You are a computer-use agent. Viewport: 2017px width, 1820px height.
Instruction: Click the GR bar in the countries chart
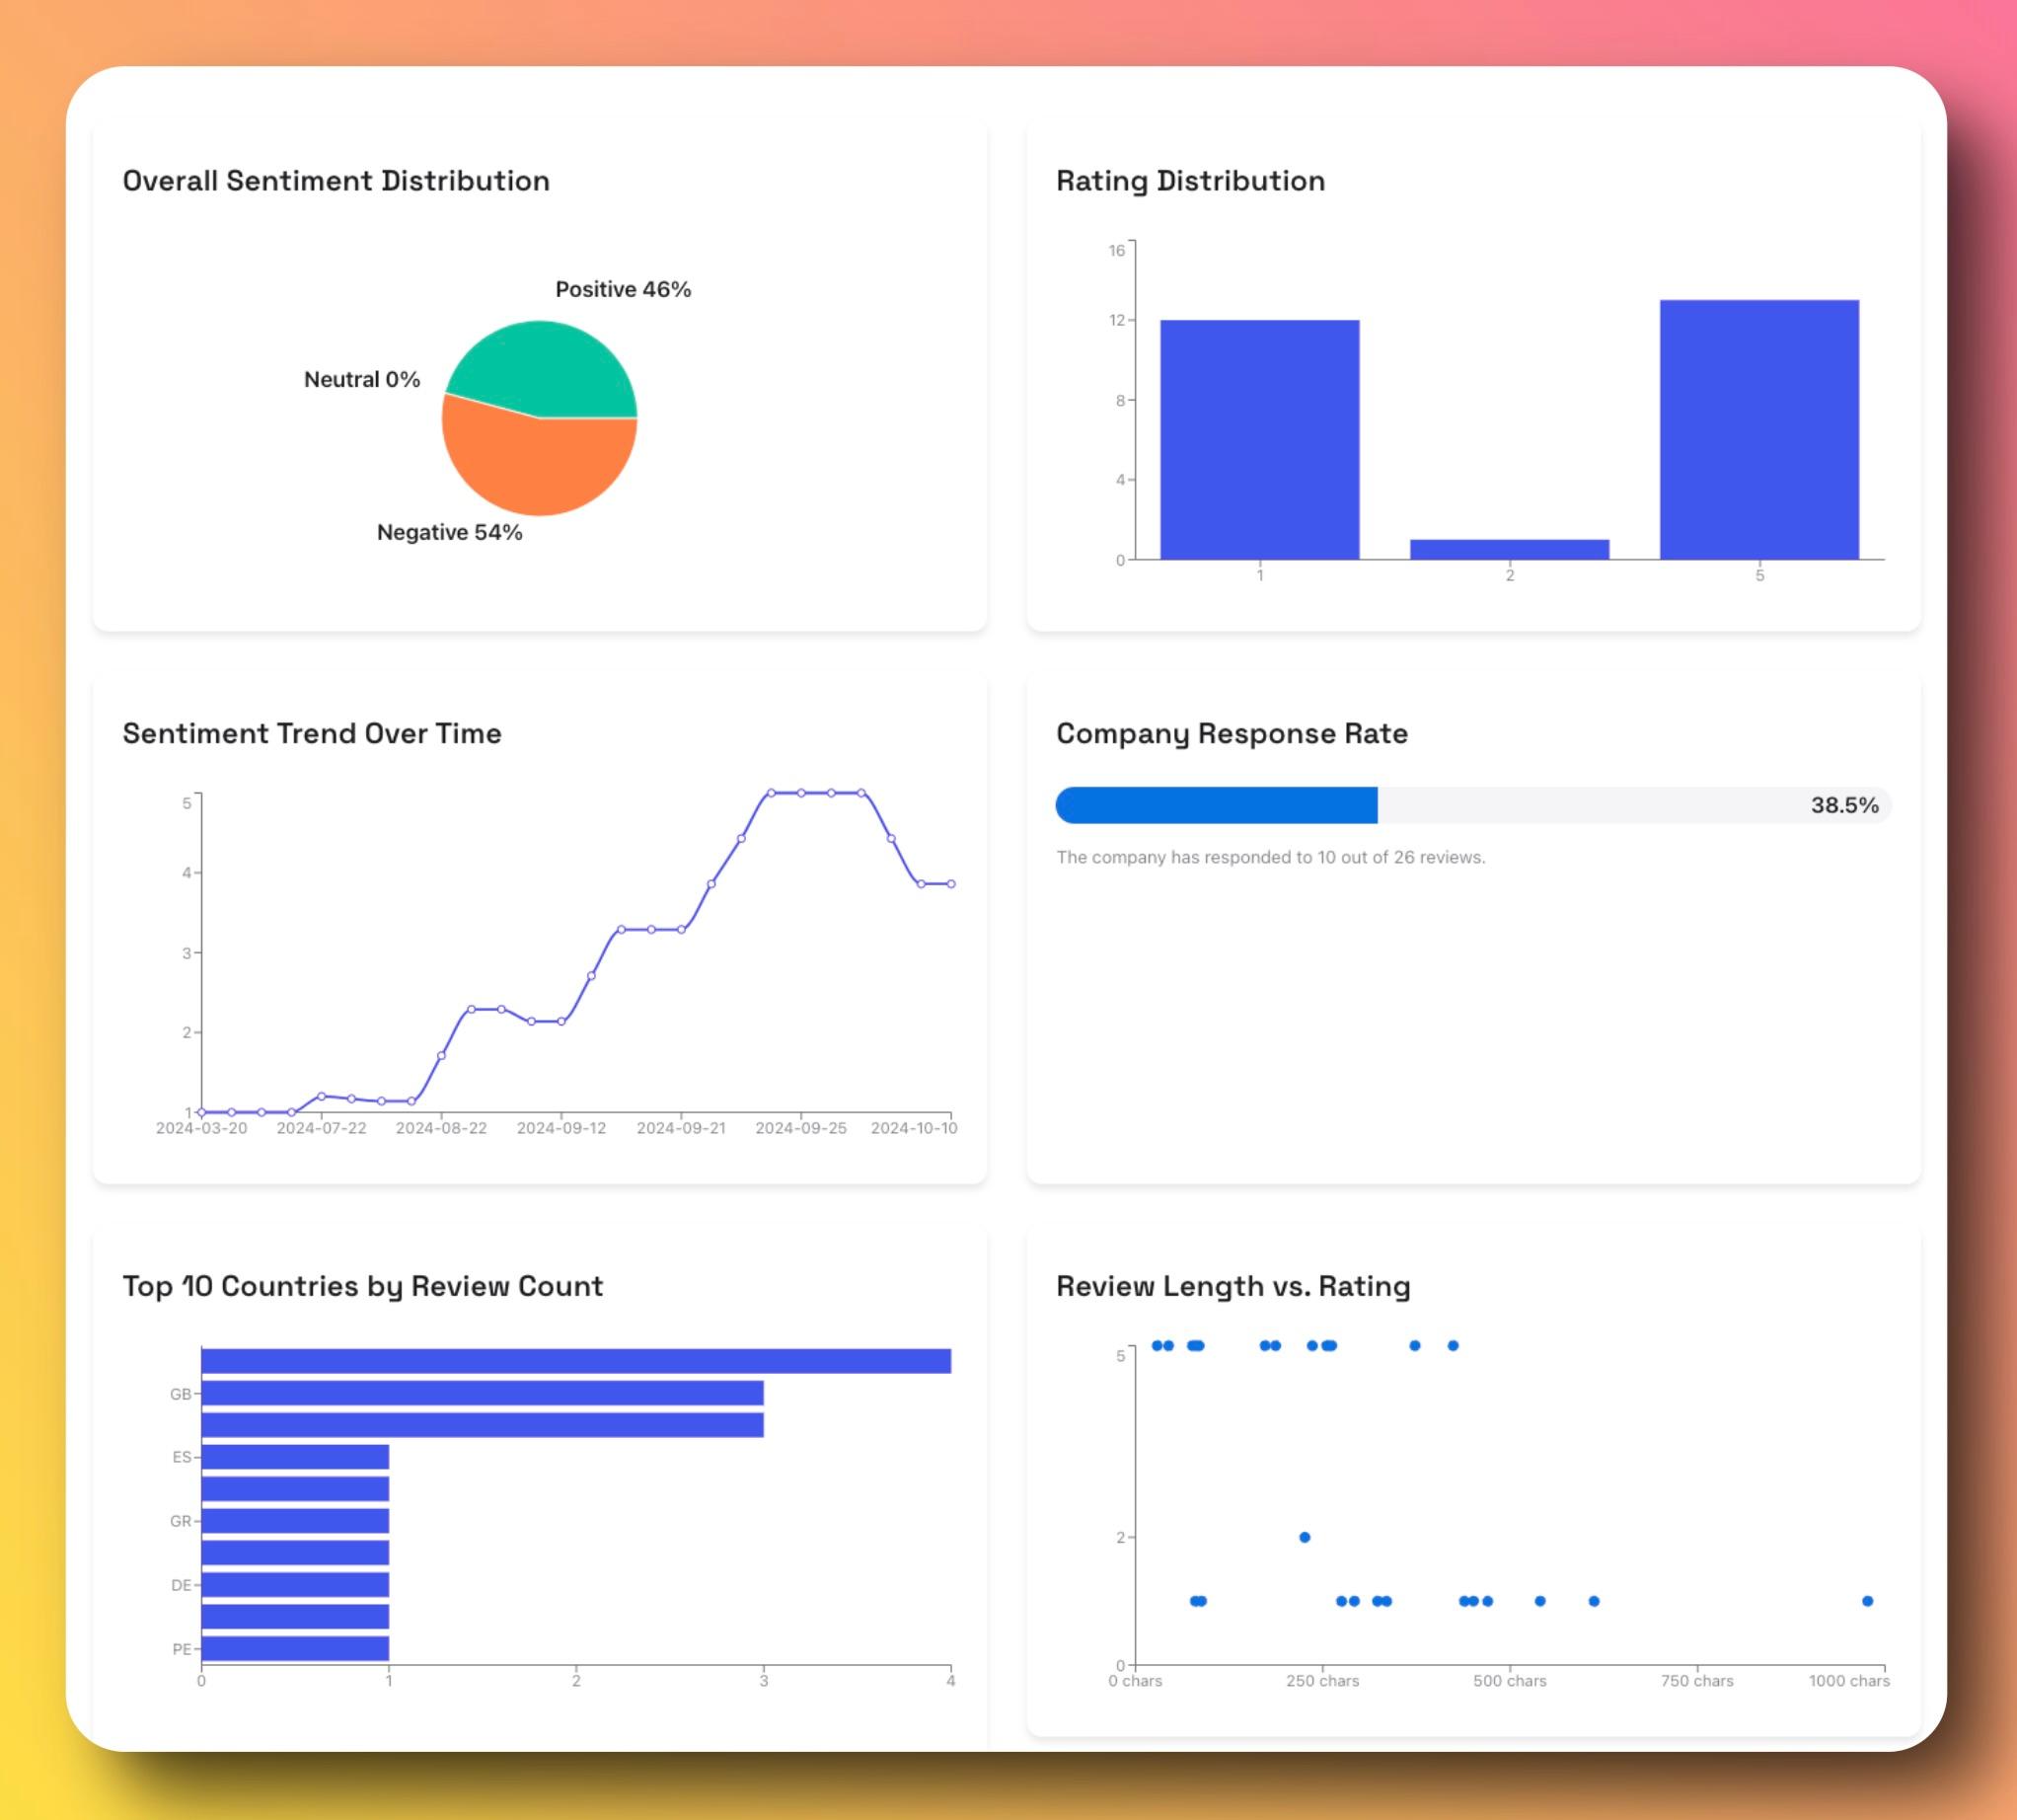coord(295,1521)
